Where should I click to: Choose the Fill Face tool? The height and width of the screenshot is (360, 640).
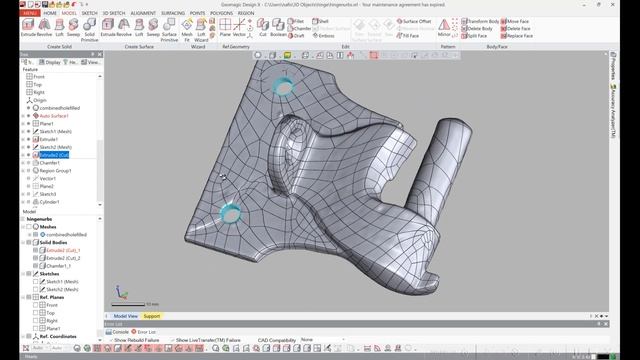click(408, 36)
